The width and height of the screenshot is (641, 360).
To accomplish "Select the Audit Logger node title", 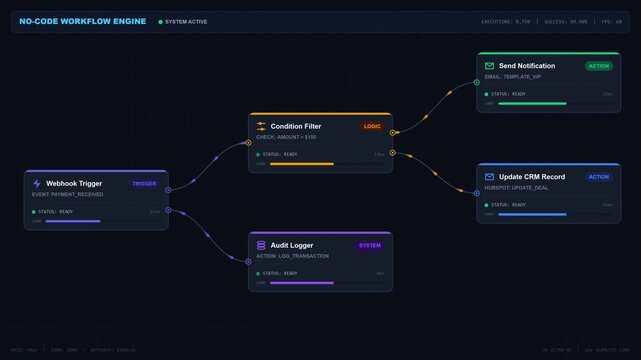I will pos(292,245).
